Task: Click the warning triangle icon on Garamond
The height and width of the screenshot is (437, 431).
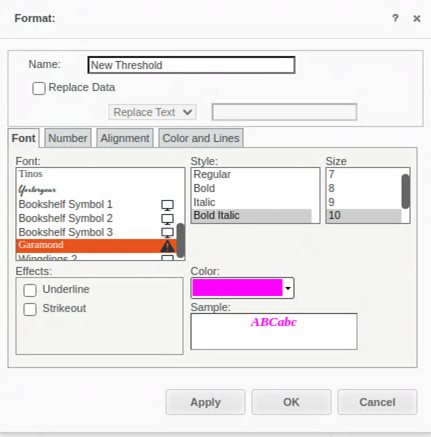Action: pyautogui.click(x=167, y=246)
